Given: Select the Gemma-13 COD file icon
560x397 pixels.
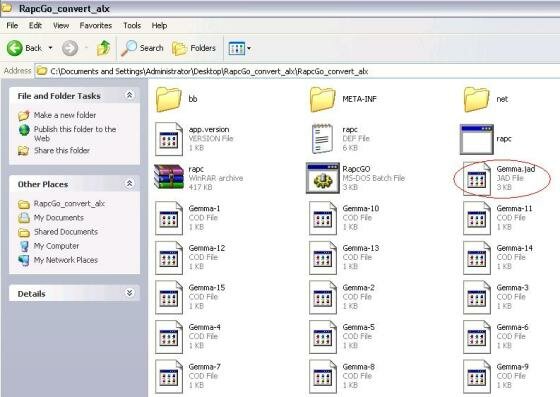Looking at the screenshot, I should coord(322,258).
